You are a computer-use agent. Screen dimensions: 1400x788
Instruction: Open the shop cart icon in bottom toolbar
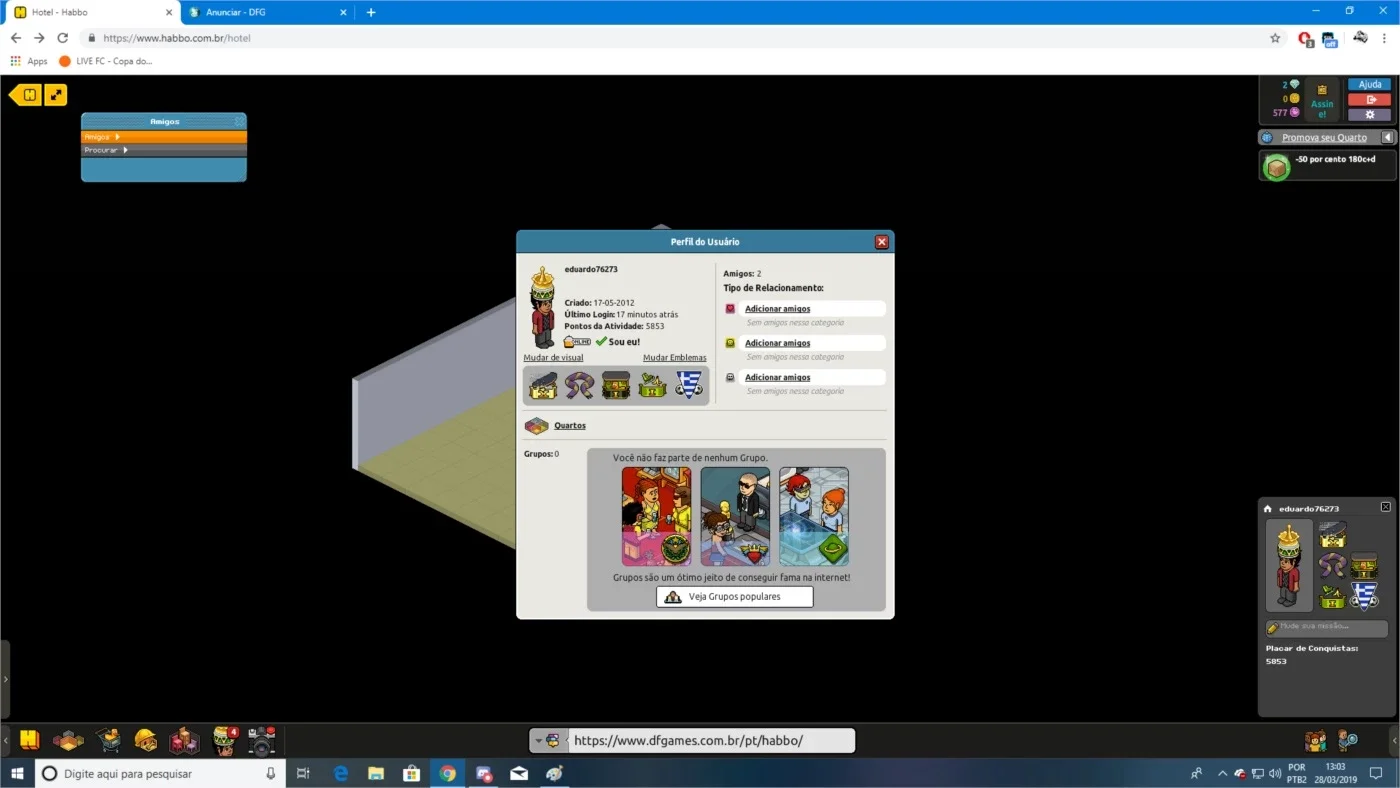coord(108,741)
